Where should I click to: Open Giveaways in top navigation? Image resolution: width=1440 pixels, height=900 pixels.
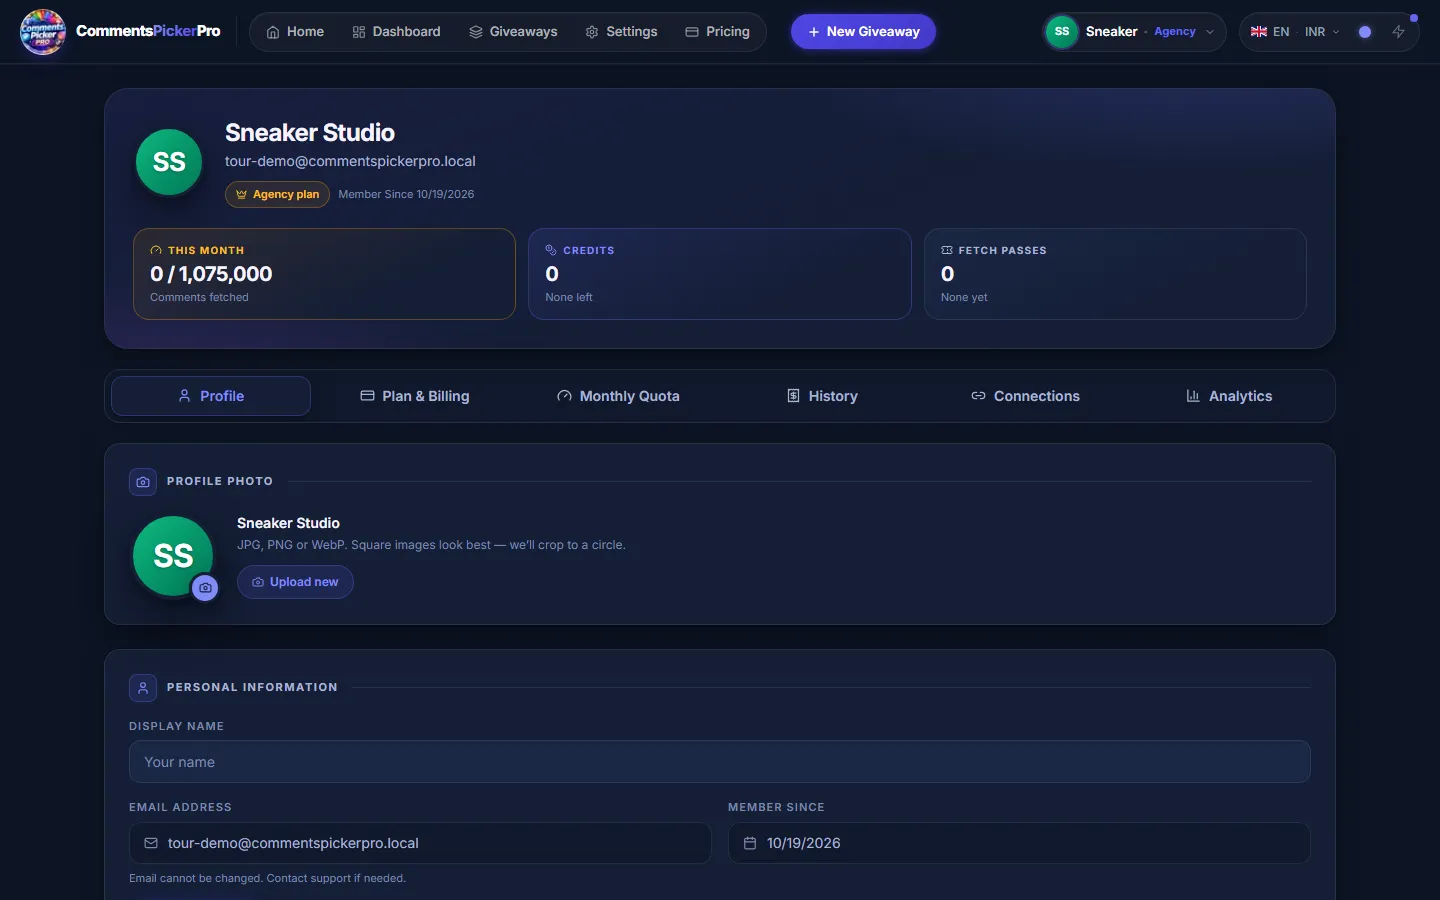[x=513, y=32]
